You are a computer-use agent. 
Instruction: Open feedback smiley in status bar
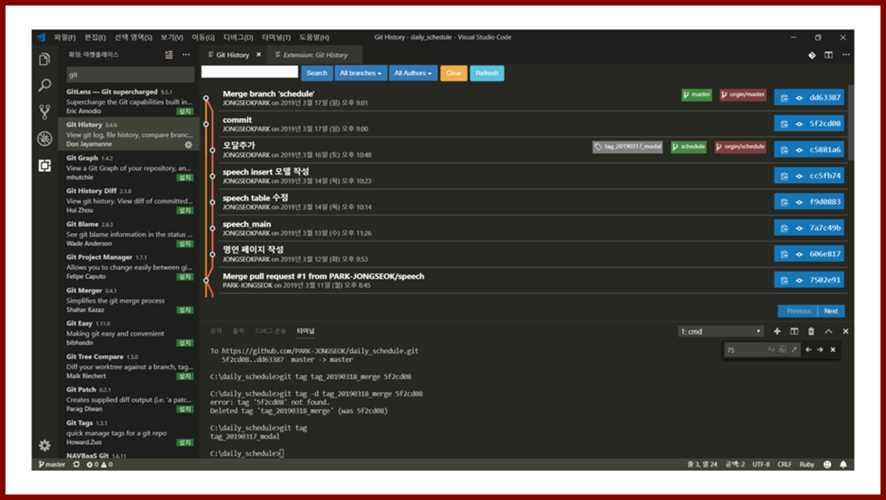827,464
